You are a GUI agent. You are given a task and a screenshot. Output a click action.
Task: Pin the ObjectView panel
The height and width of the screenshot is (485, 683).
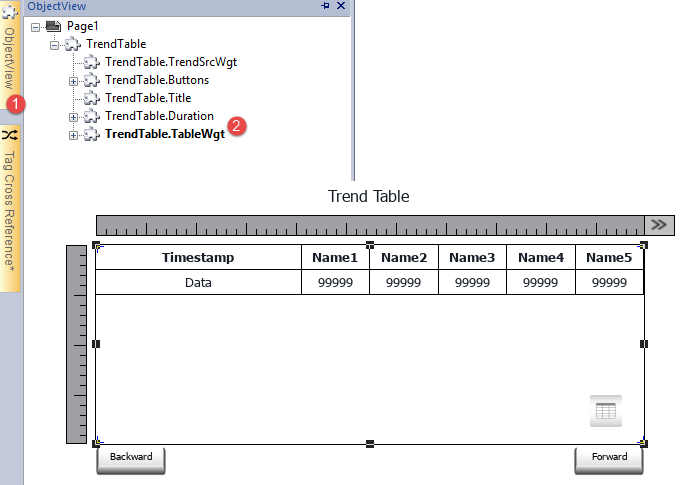pos(325,6)
